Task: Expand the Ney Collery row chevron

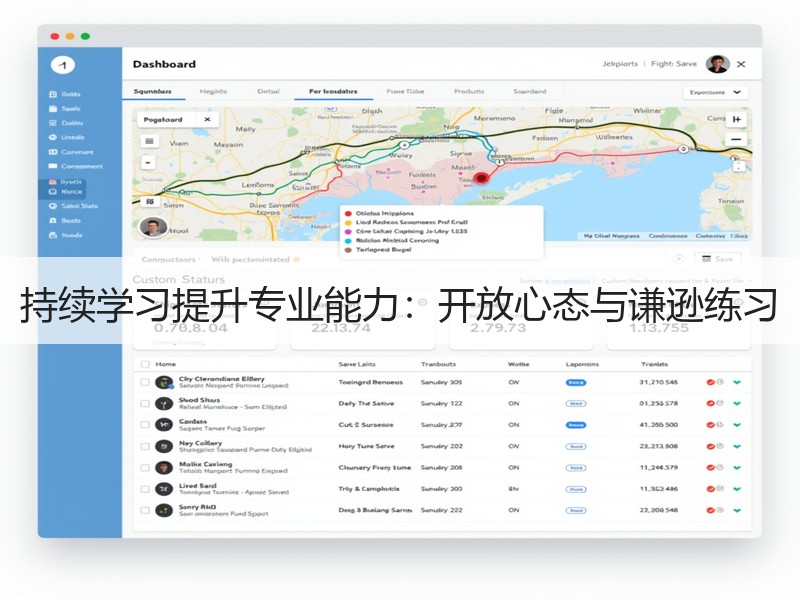Action: pyautogui.click(x=737, y=446)
